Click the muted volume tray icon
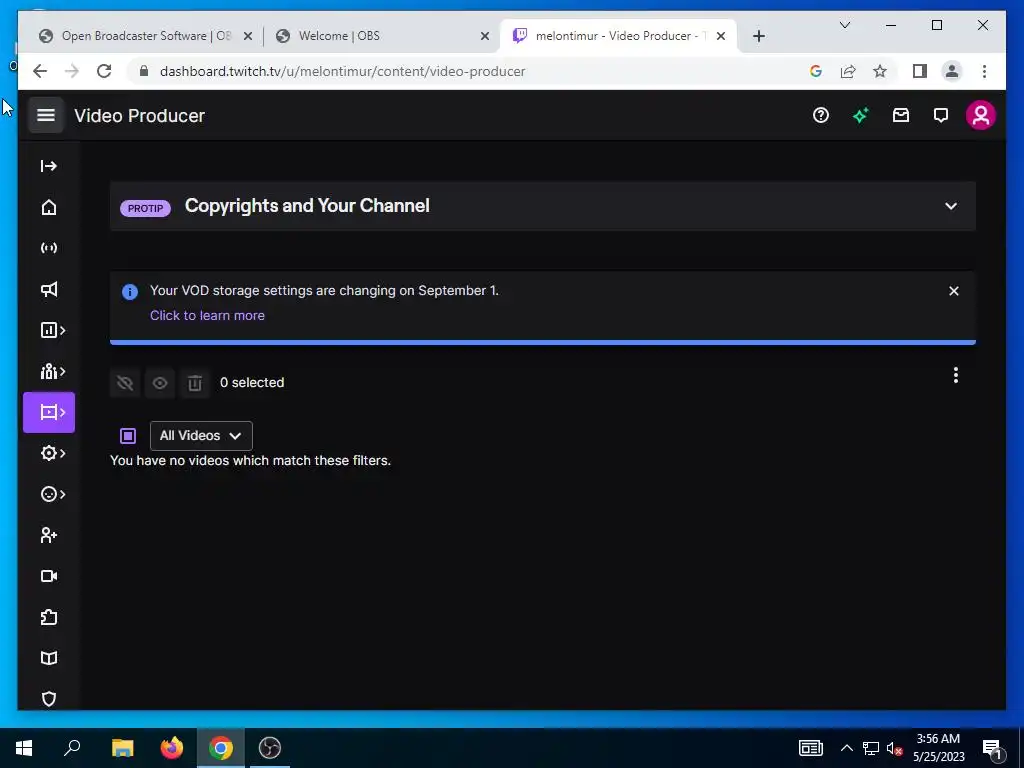The image size is (1024, 768). coord(895,748)
